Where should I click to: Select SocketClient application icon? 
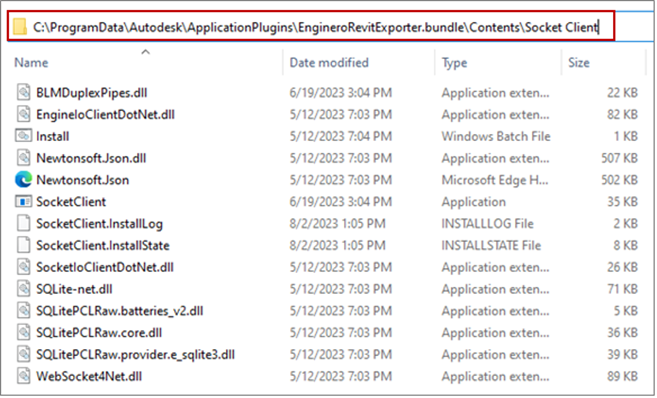pos(23,202)
